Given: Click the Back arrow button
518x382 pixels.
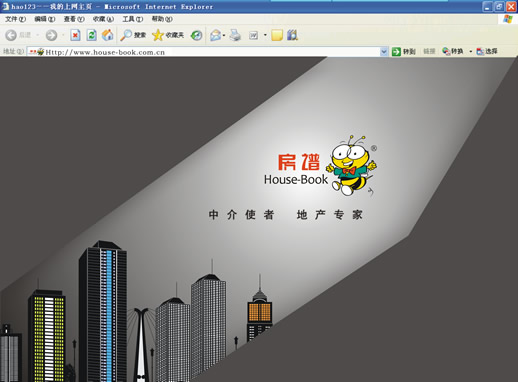Looking at the screenshot, I should coord(11,35).
